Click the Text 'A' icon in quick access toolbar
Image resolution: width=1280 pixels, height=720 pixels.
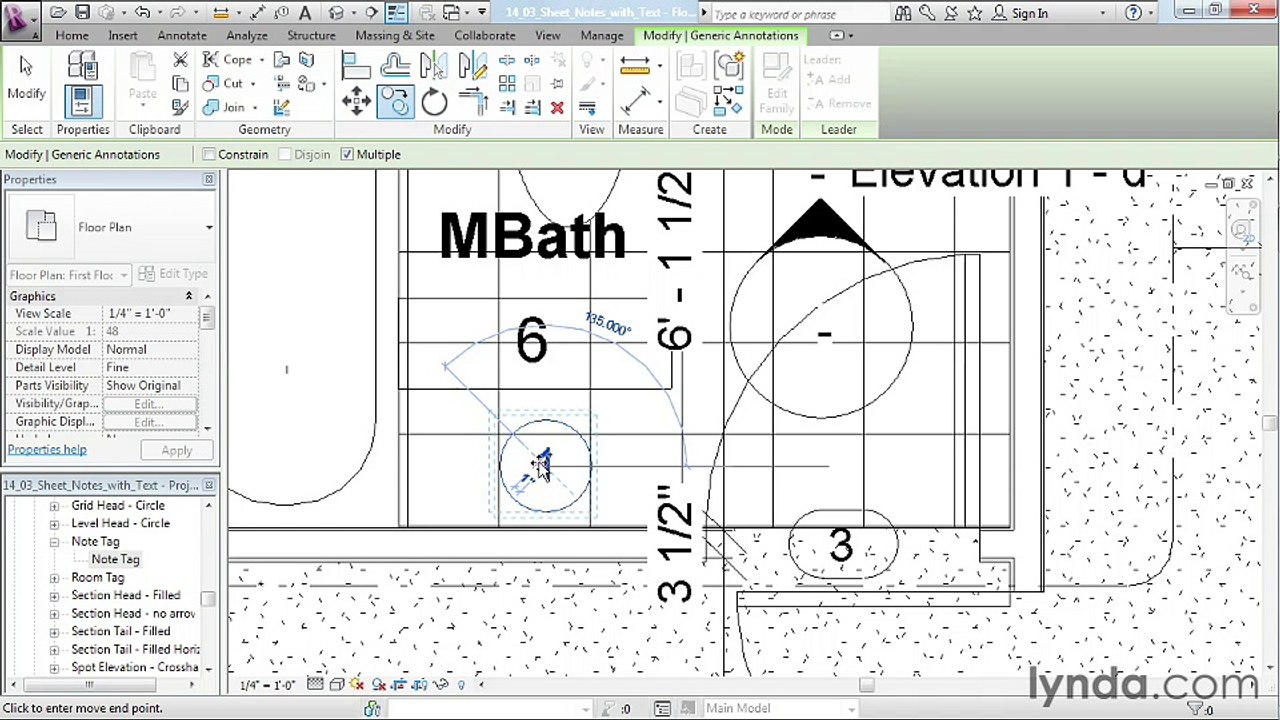point(305,13)
